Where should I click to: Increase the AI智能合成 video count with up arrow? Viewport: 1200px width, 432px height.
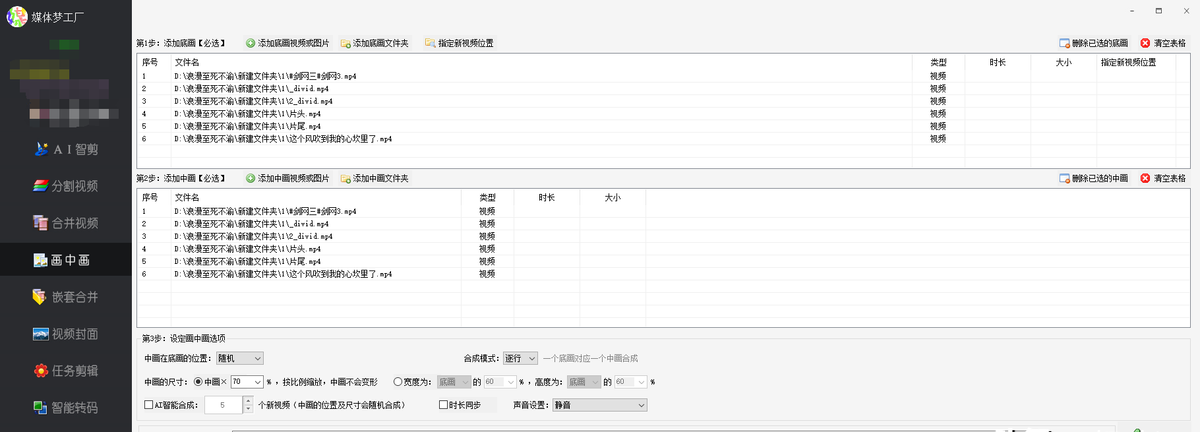(x=247, y=401)
